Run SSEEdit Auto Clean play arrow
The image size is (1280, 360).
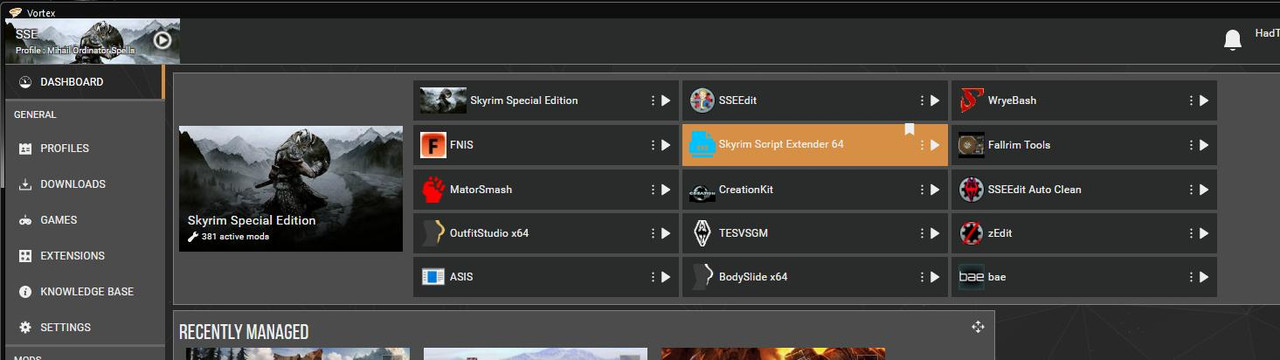pyautogui.click(x=1204, y=189)
